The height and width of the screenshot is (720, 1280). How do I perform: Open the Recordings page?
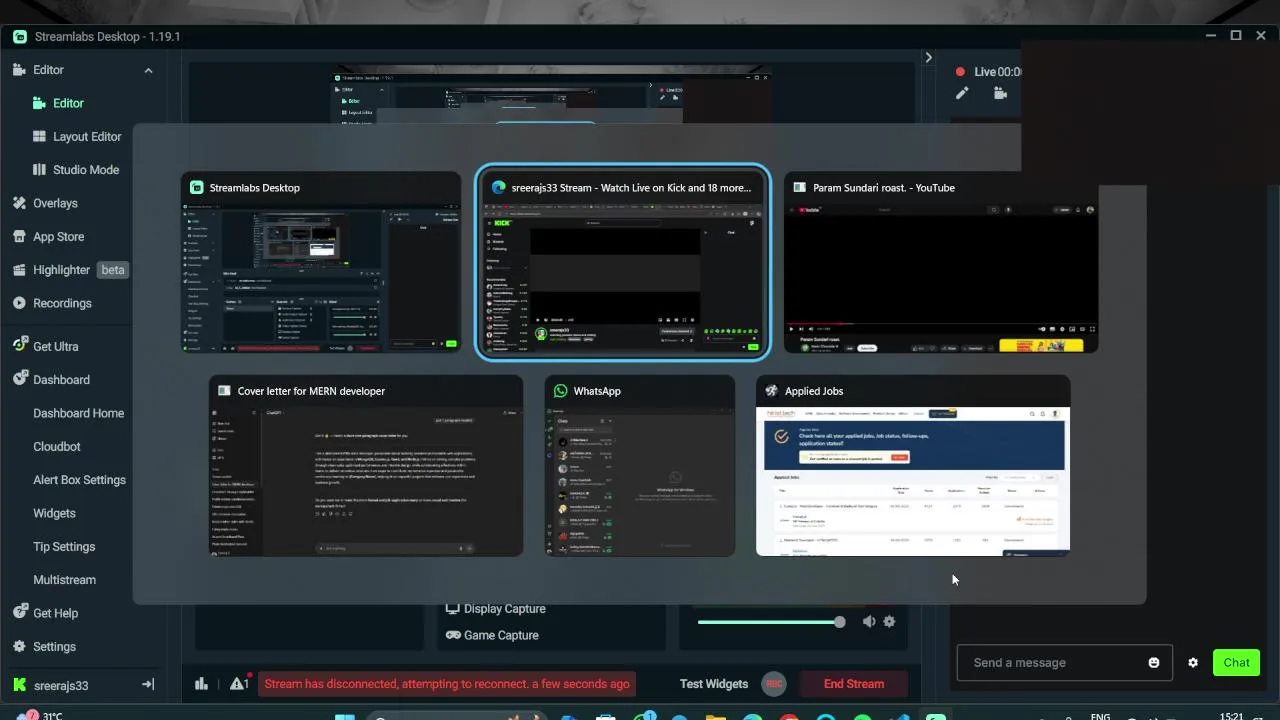(x=52, y=303)
